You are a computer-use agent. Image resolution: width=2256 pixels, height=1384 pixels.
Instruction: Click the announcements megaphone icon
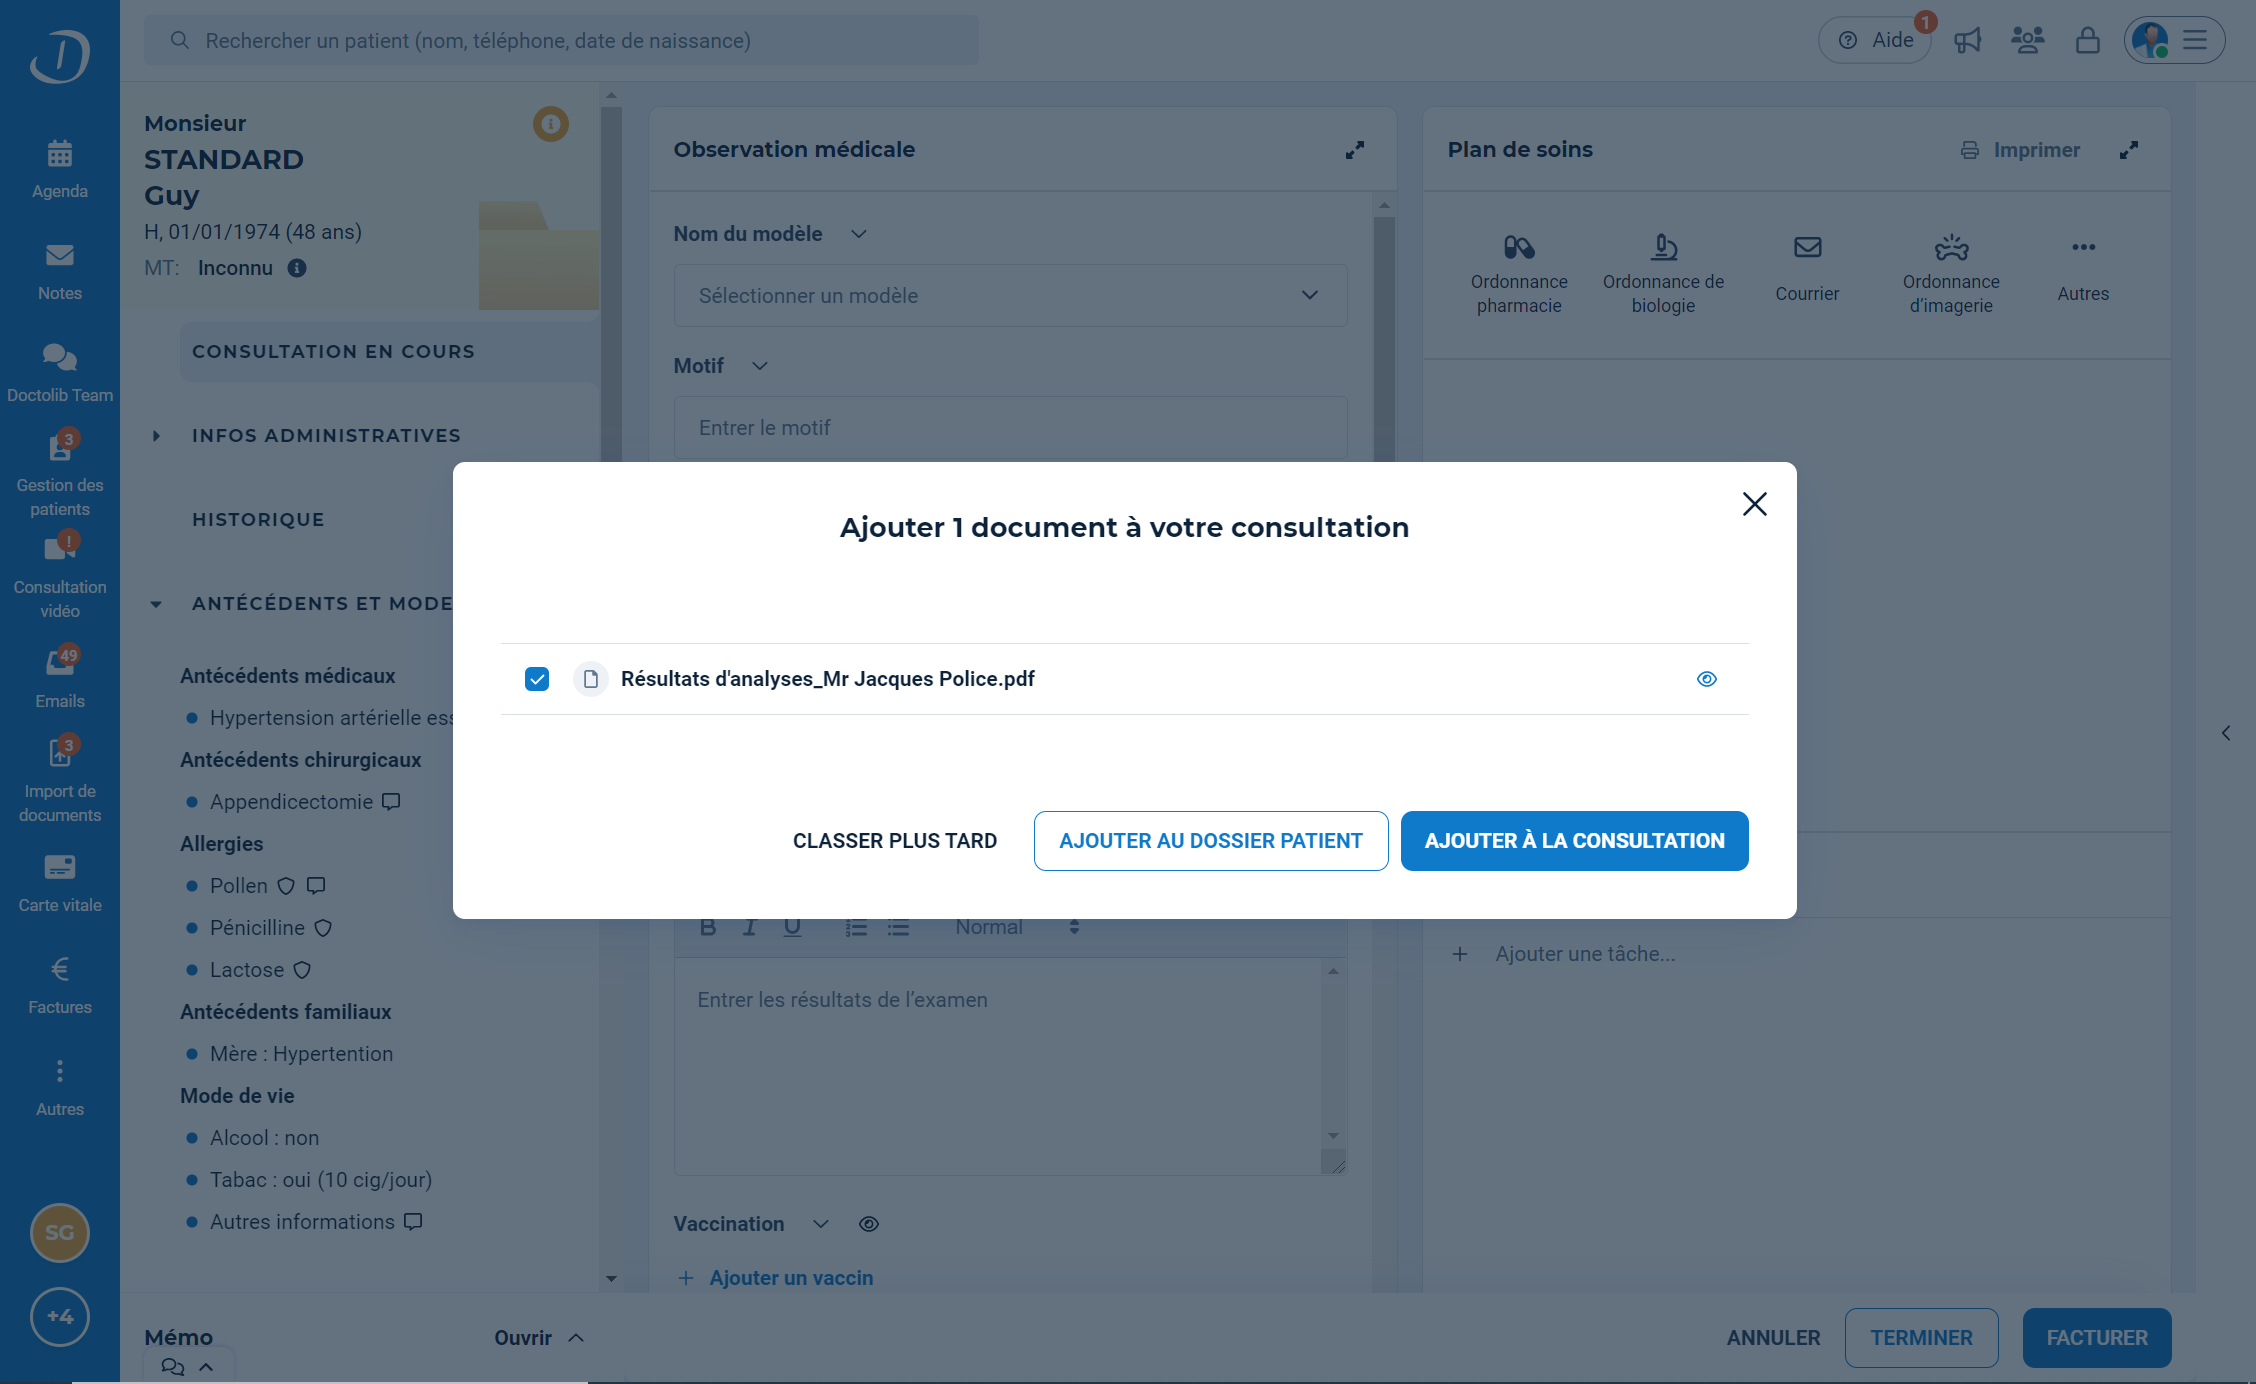click(x=1967, y=41)
